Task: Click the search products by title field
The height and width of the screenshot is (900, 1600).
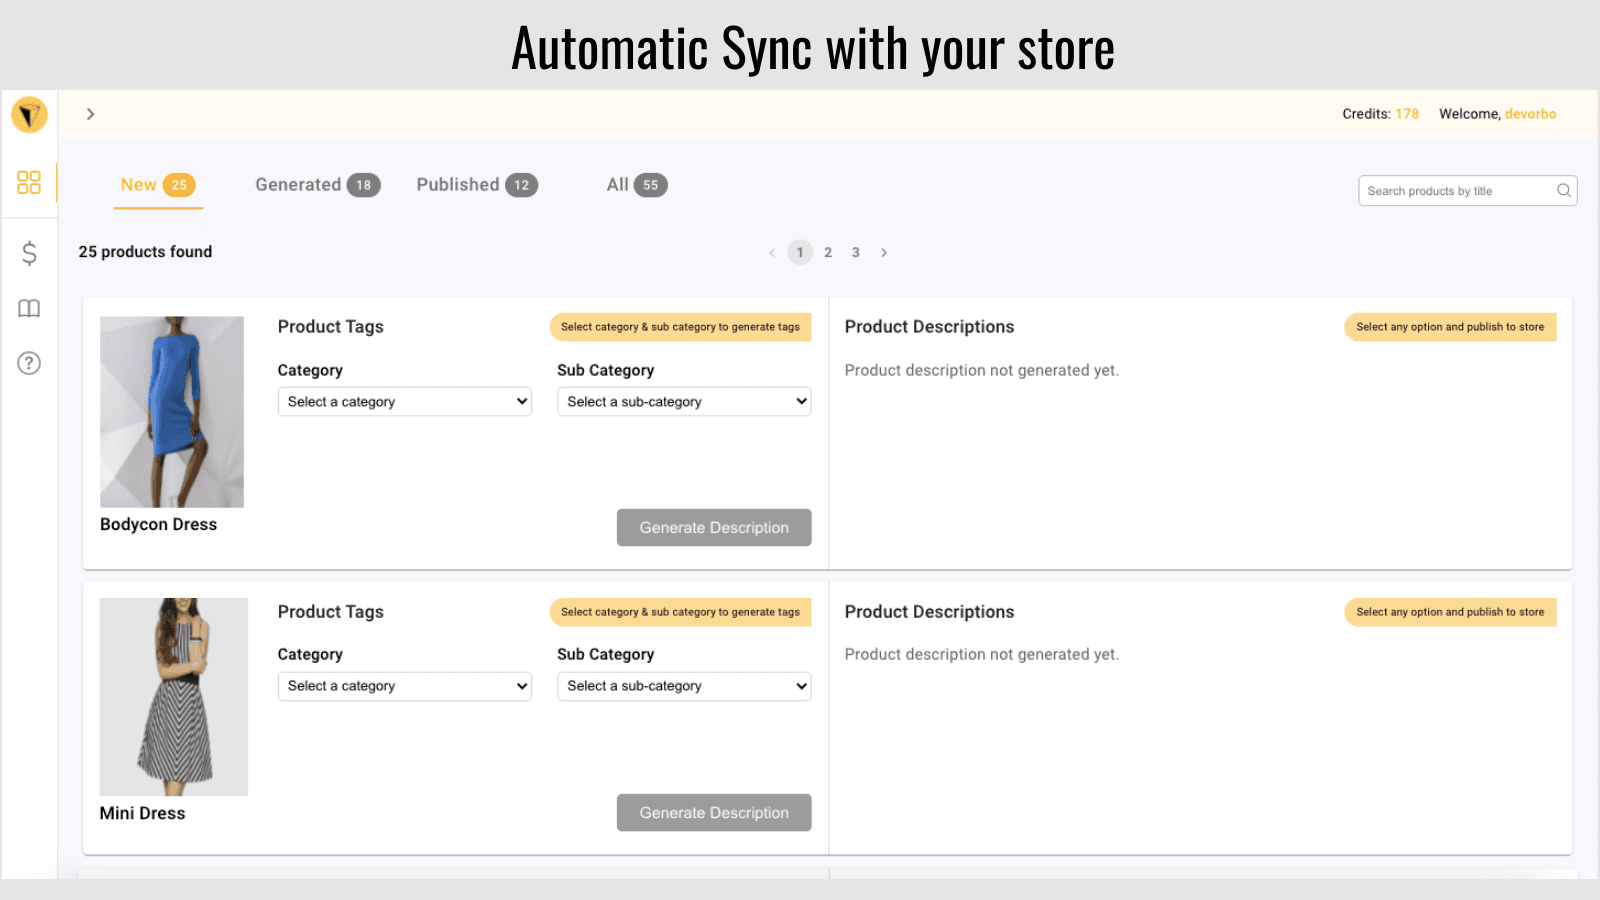Action: coord(1450,190)
